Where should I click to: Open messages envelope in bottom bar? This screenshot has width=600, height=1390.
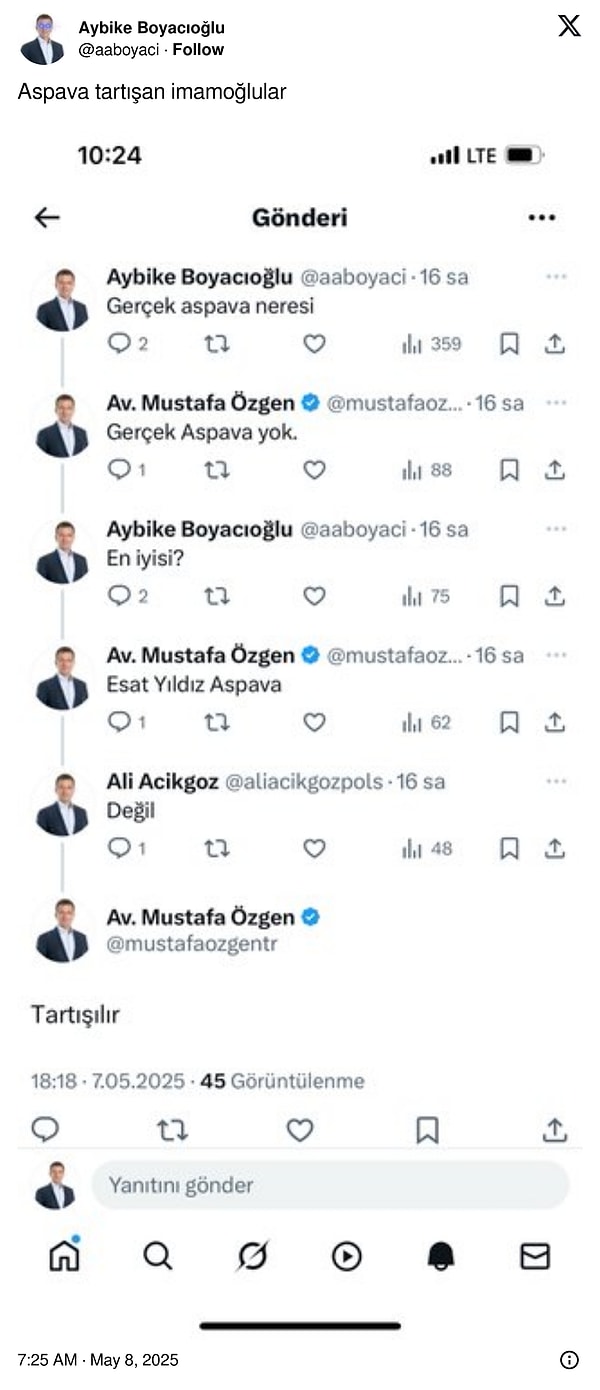(x=535, y=1256)
